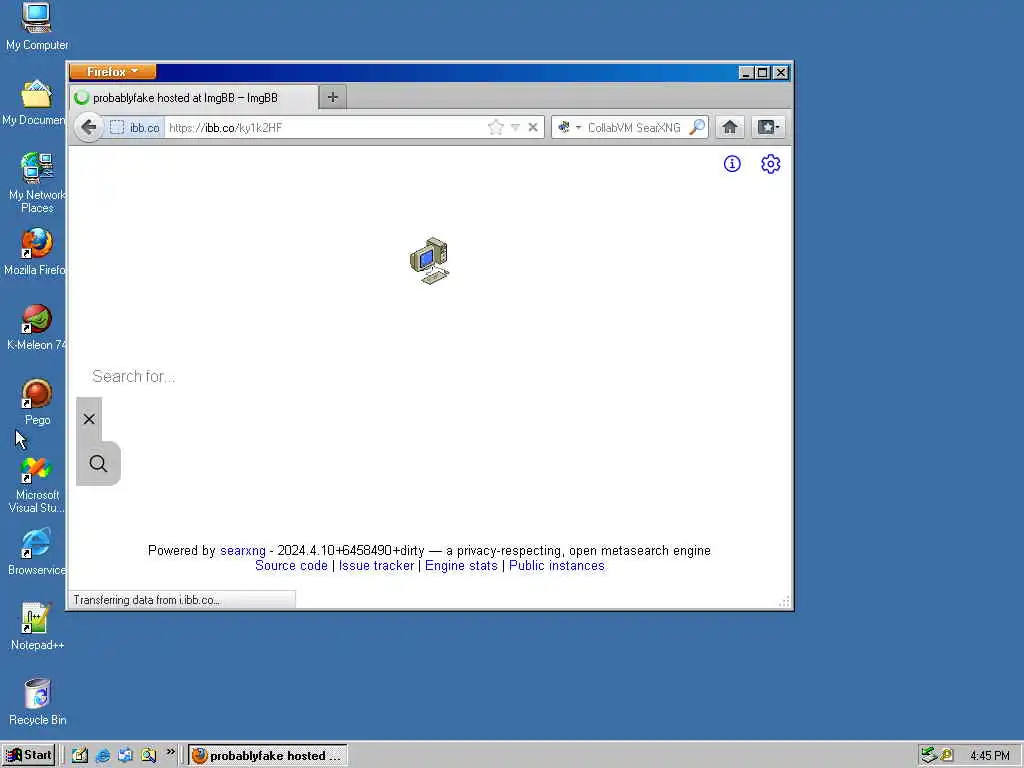Viewport: 1024px width, 768px height.
Task: Open the Source code link
Action: [x=291, y=566]
